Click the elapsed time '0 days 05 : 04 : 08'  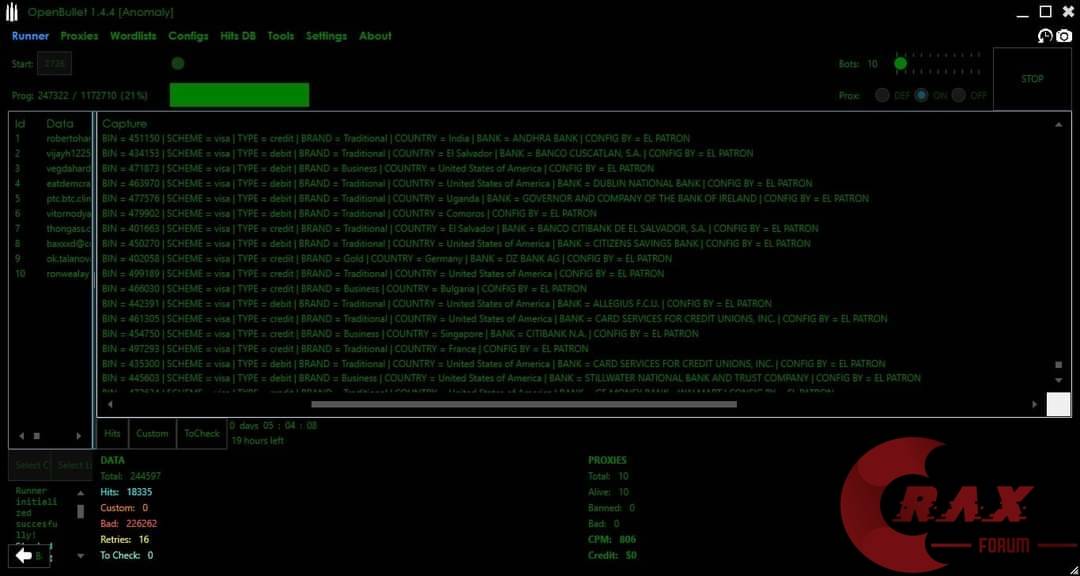tap(273, 425)
